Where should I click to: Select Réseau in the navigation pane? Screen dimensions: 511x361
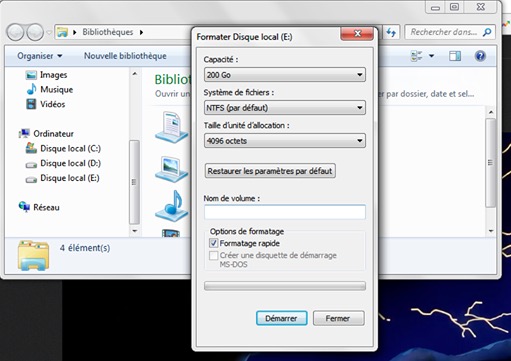click(x=46, y=207)
